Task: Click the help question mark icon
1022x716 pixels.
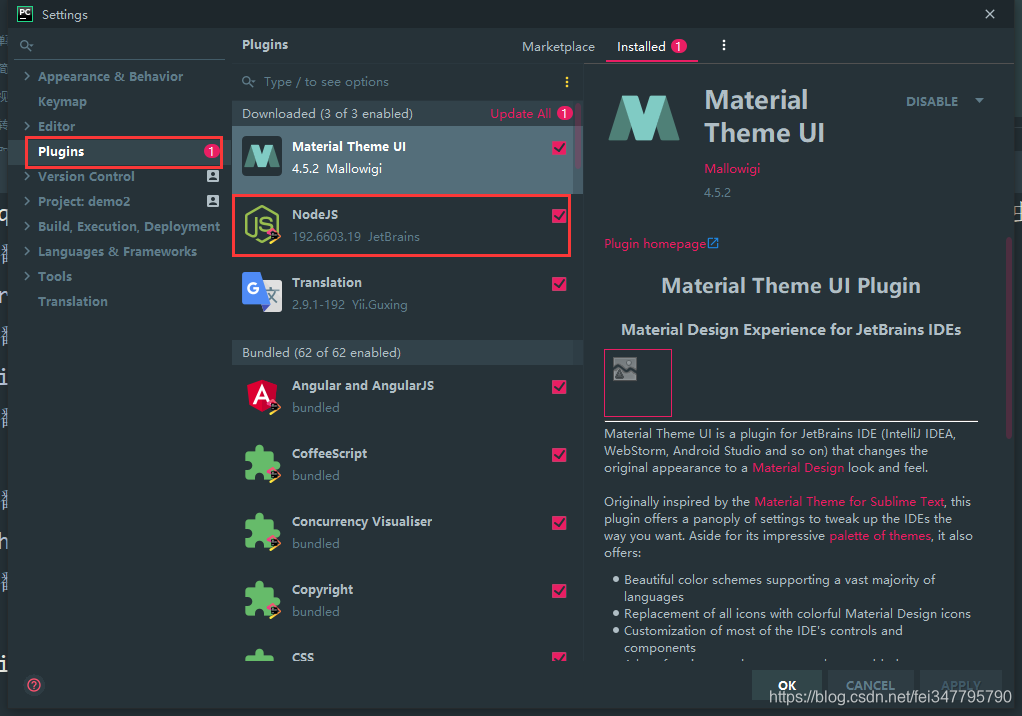Action: tap(34, 685)
